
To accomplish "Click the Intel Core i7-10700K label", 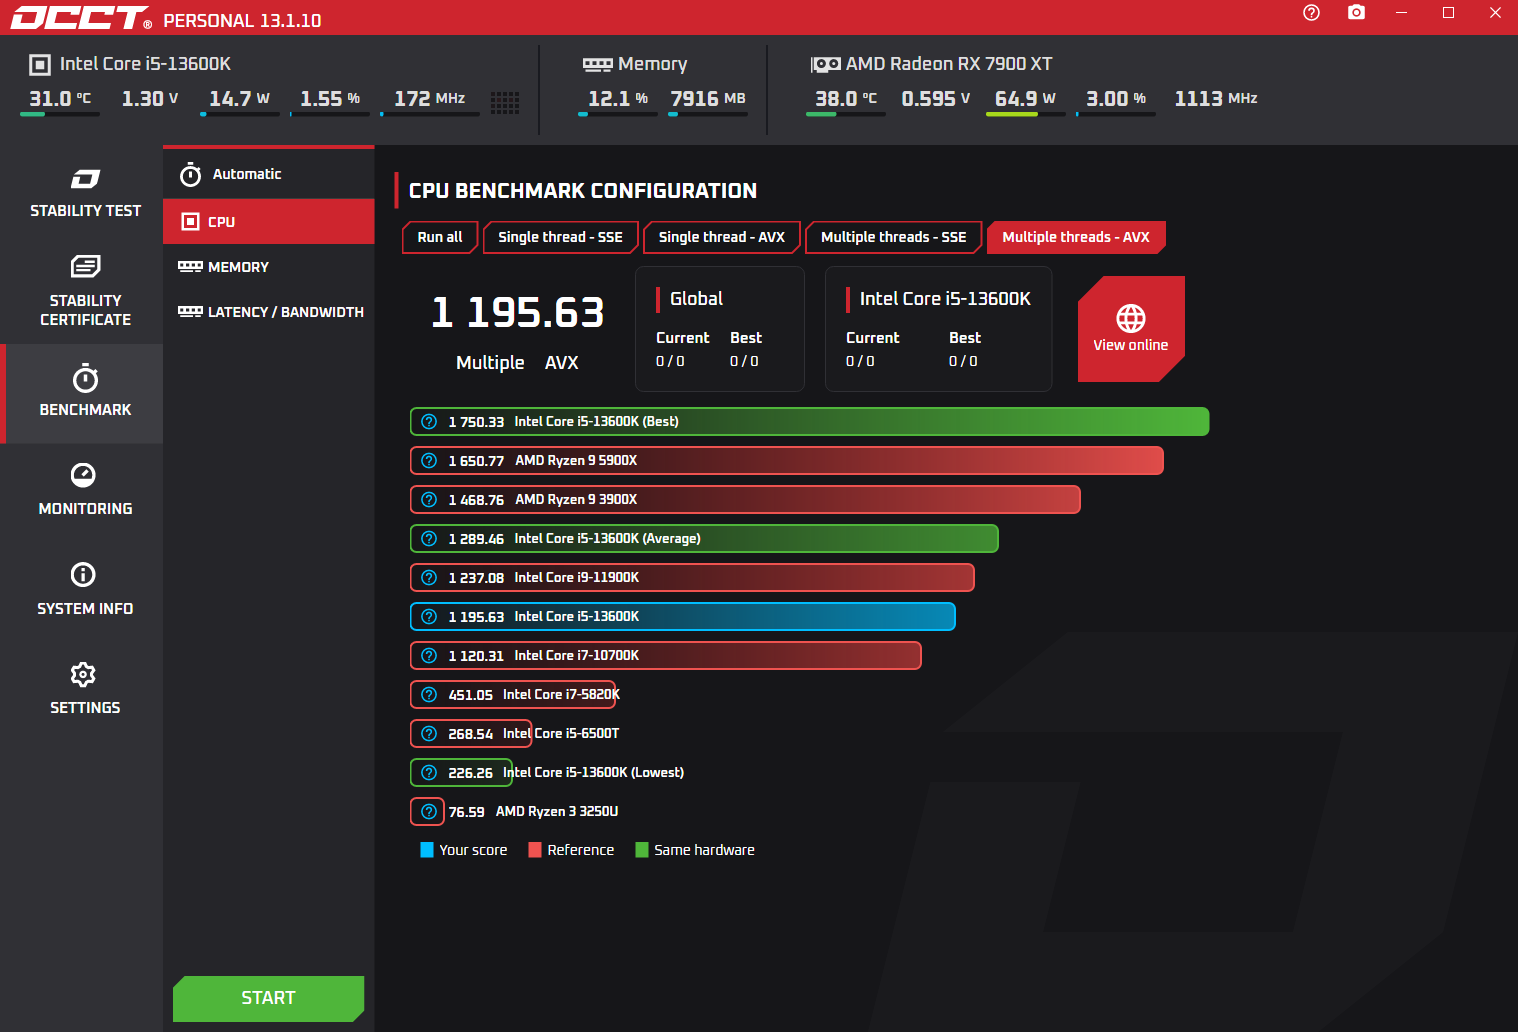I will [x=577, y=656].
